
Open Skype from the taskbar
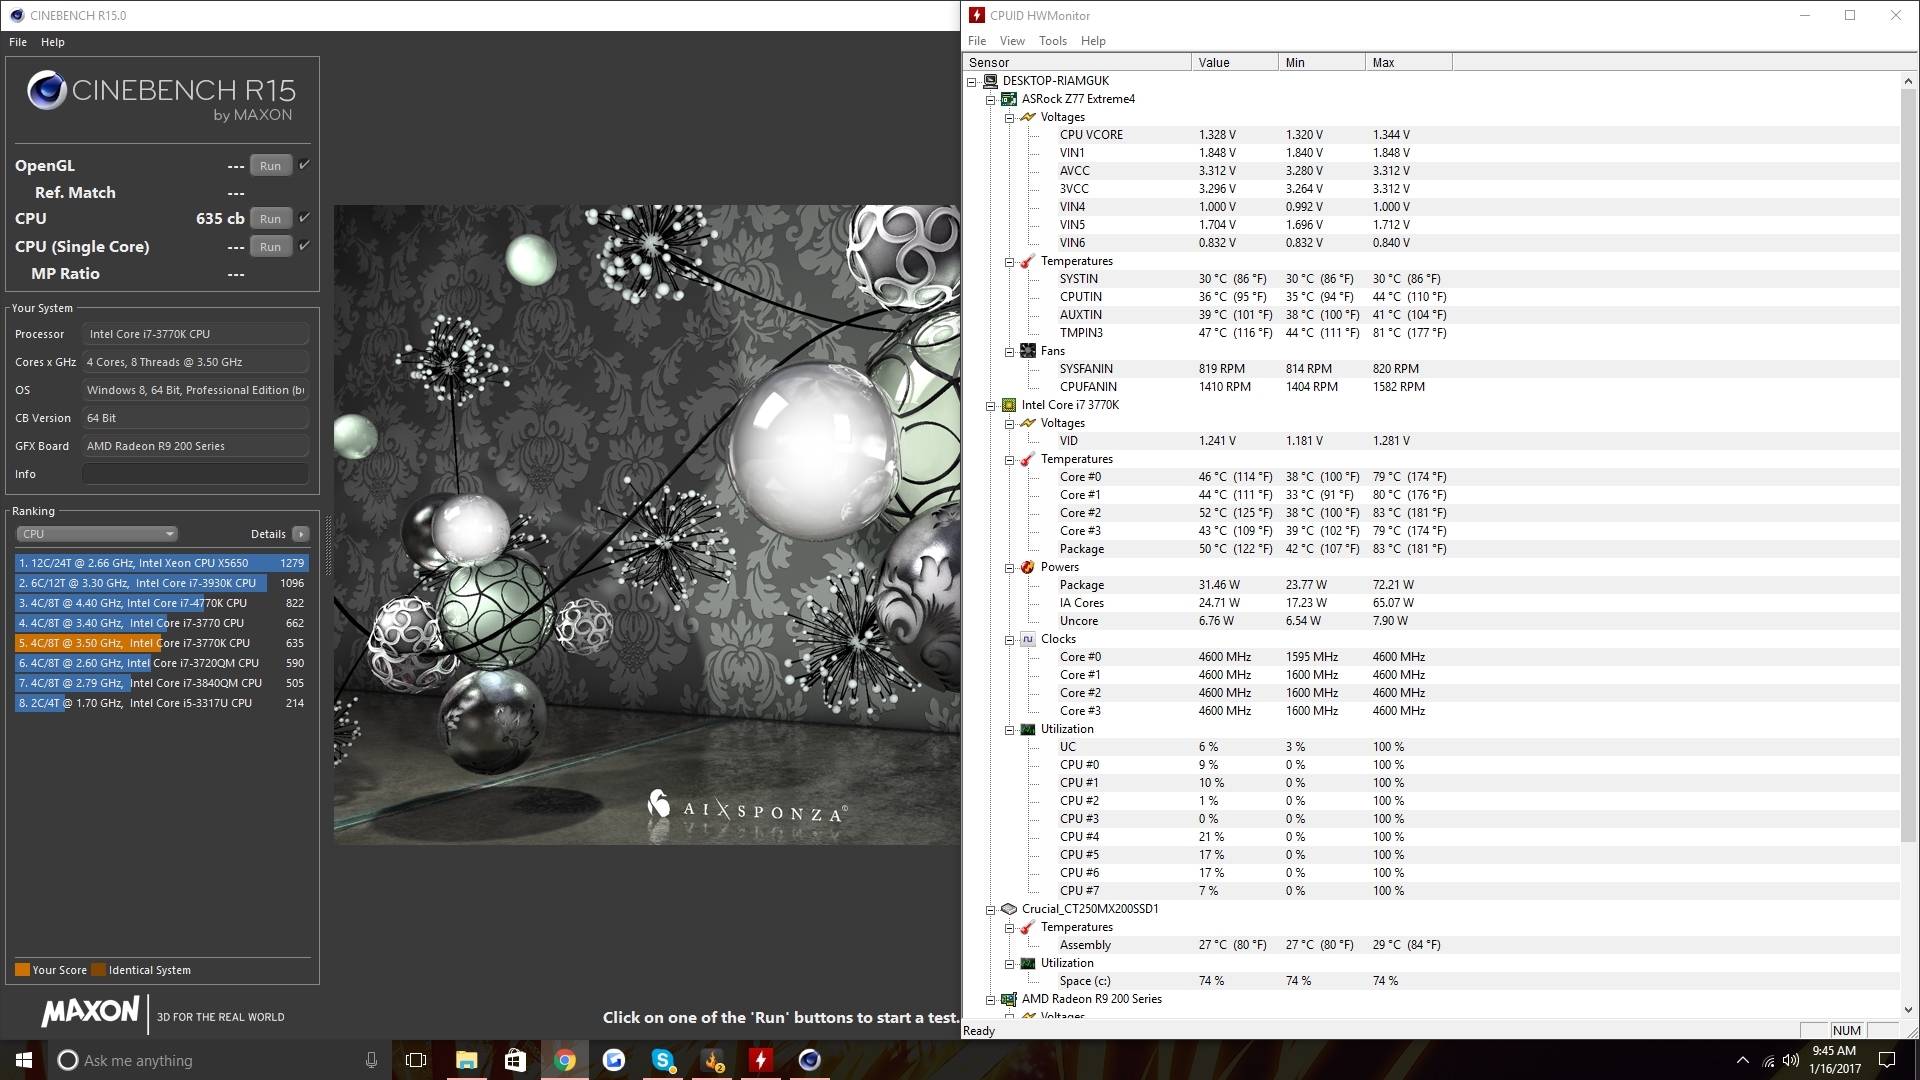(x=663, y=1060)
